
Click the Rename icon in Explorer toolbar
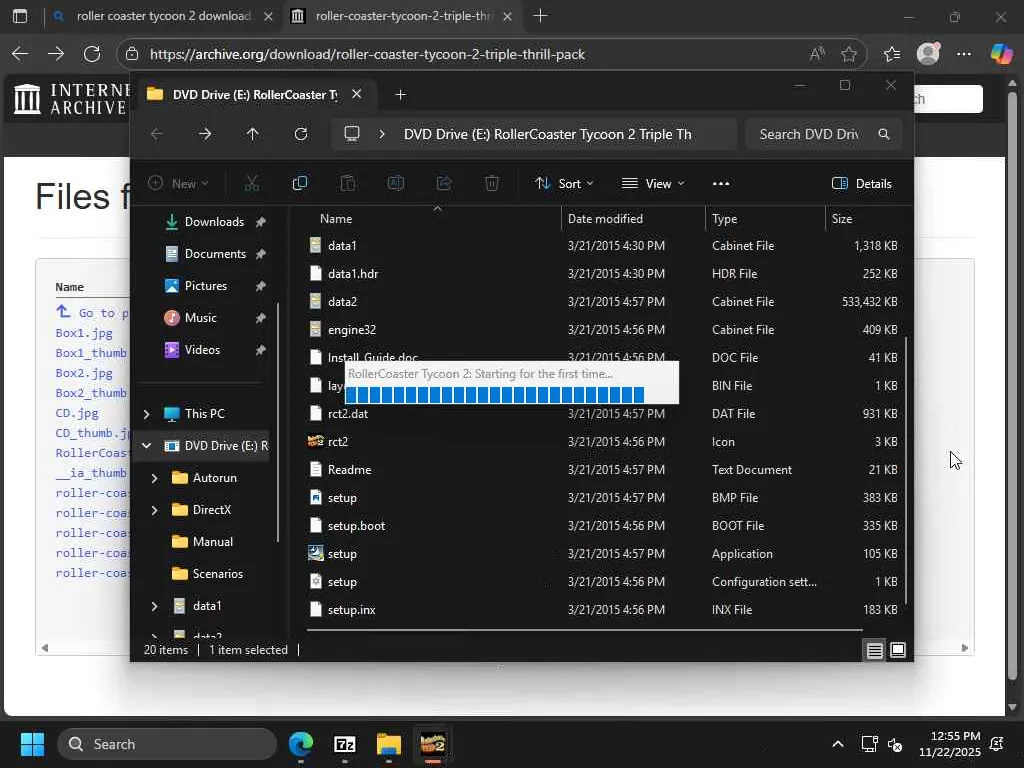pos(396,184)
